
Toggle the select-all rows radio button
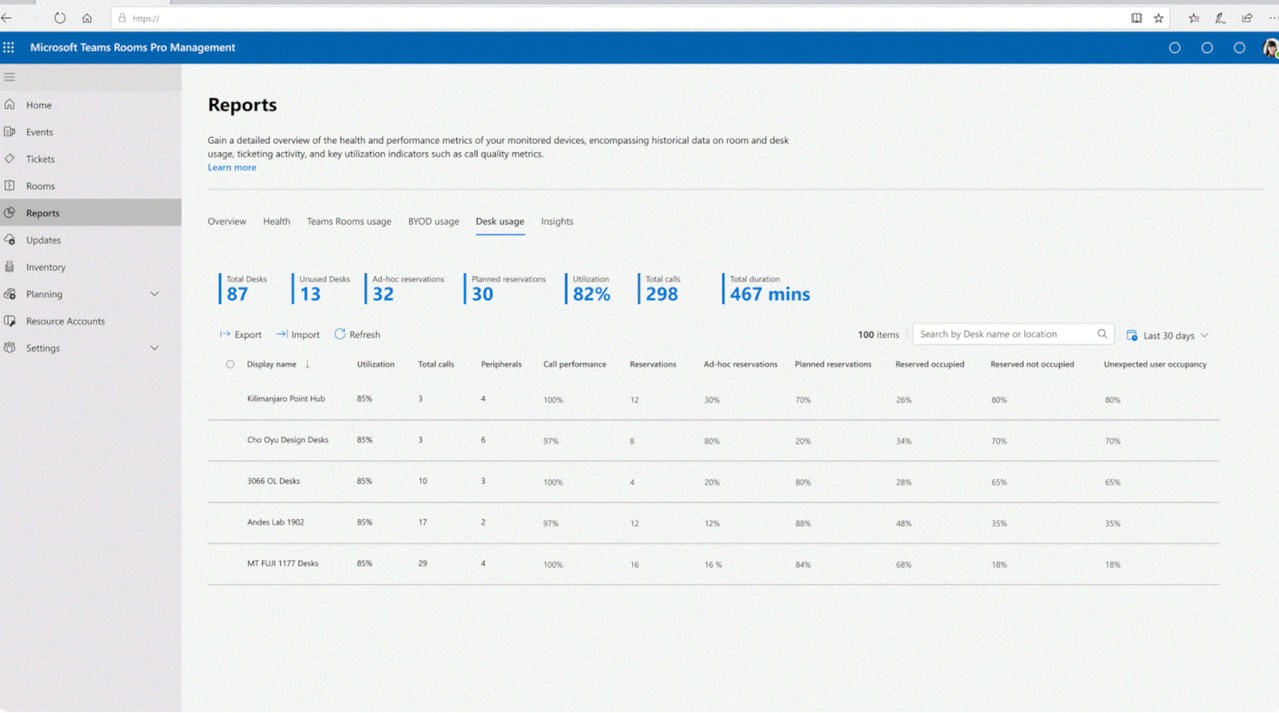point(230,365)
